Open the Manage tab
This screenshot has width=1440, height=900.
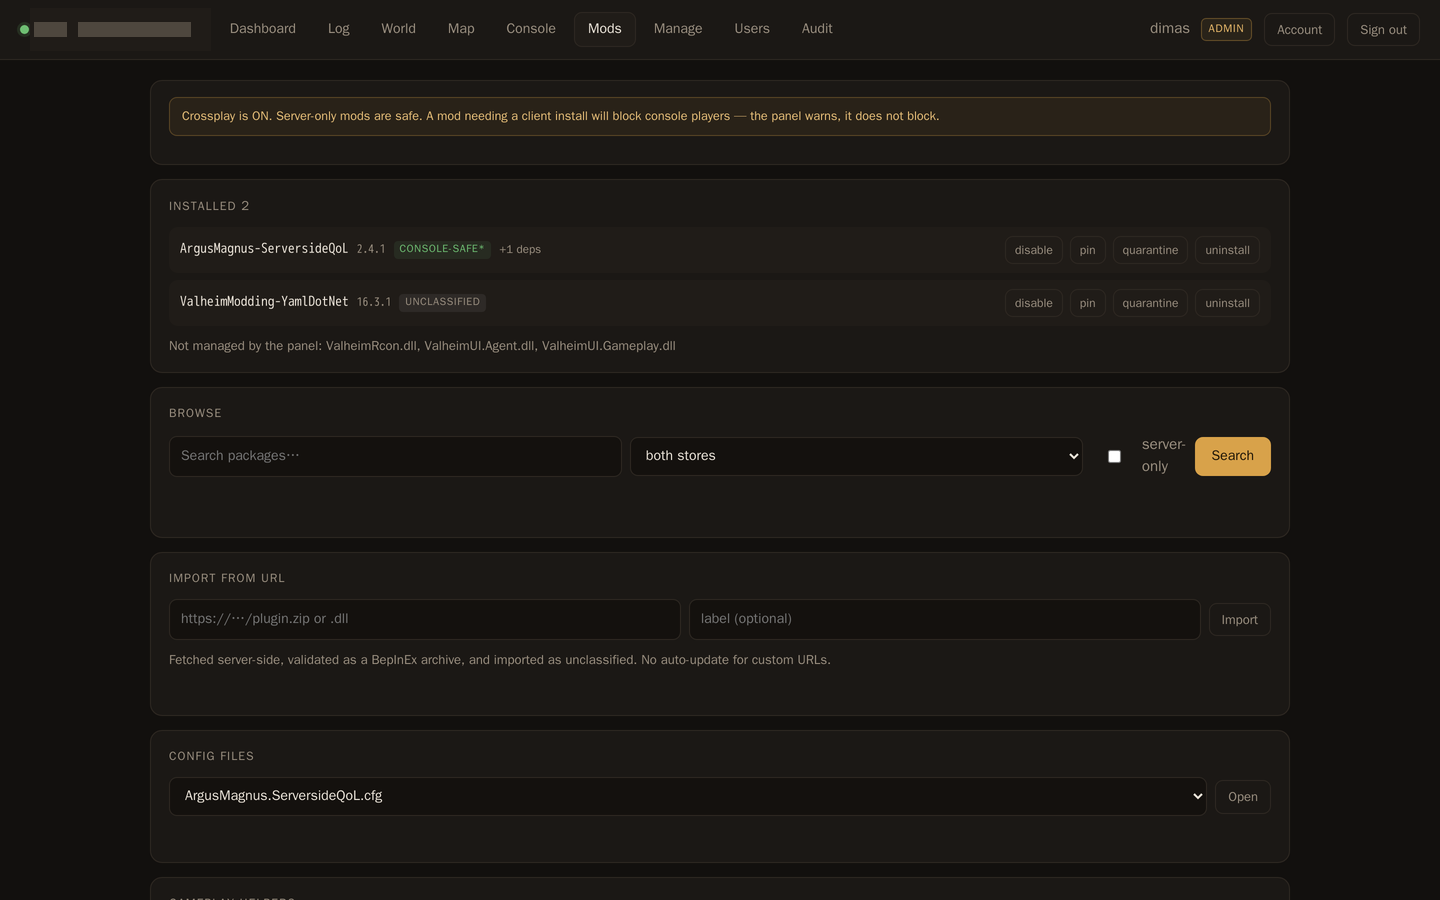tap(678, 29)
